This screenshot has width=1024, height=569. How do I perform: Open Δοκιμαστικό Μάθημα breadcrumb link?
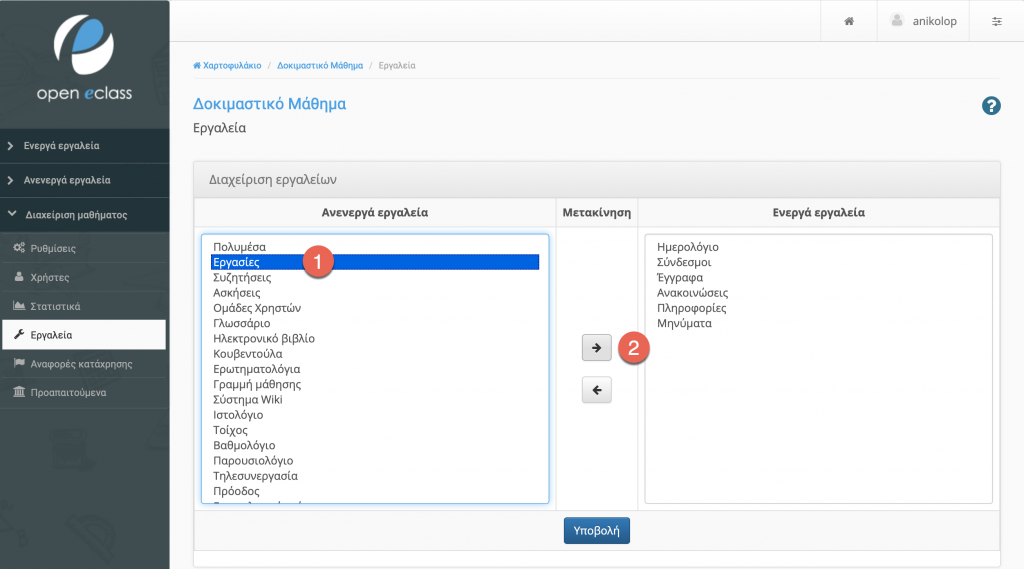[320, 65]
